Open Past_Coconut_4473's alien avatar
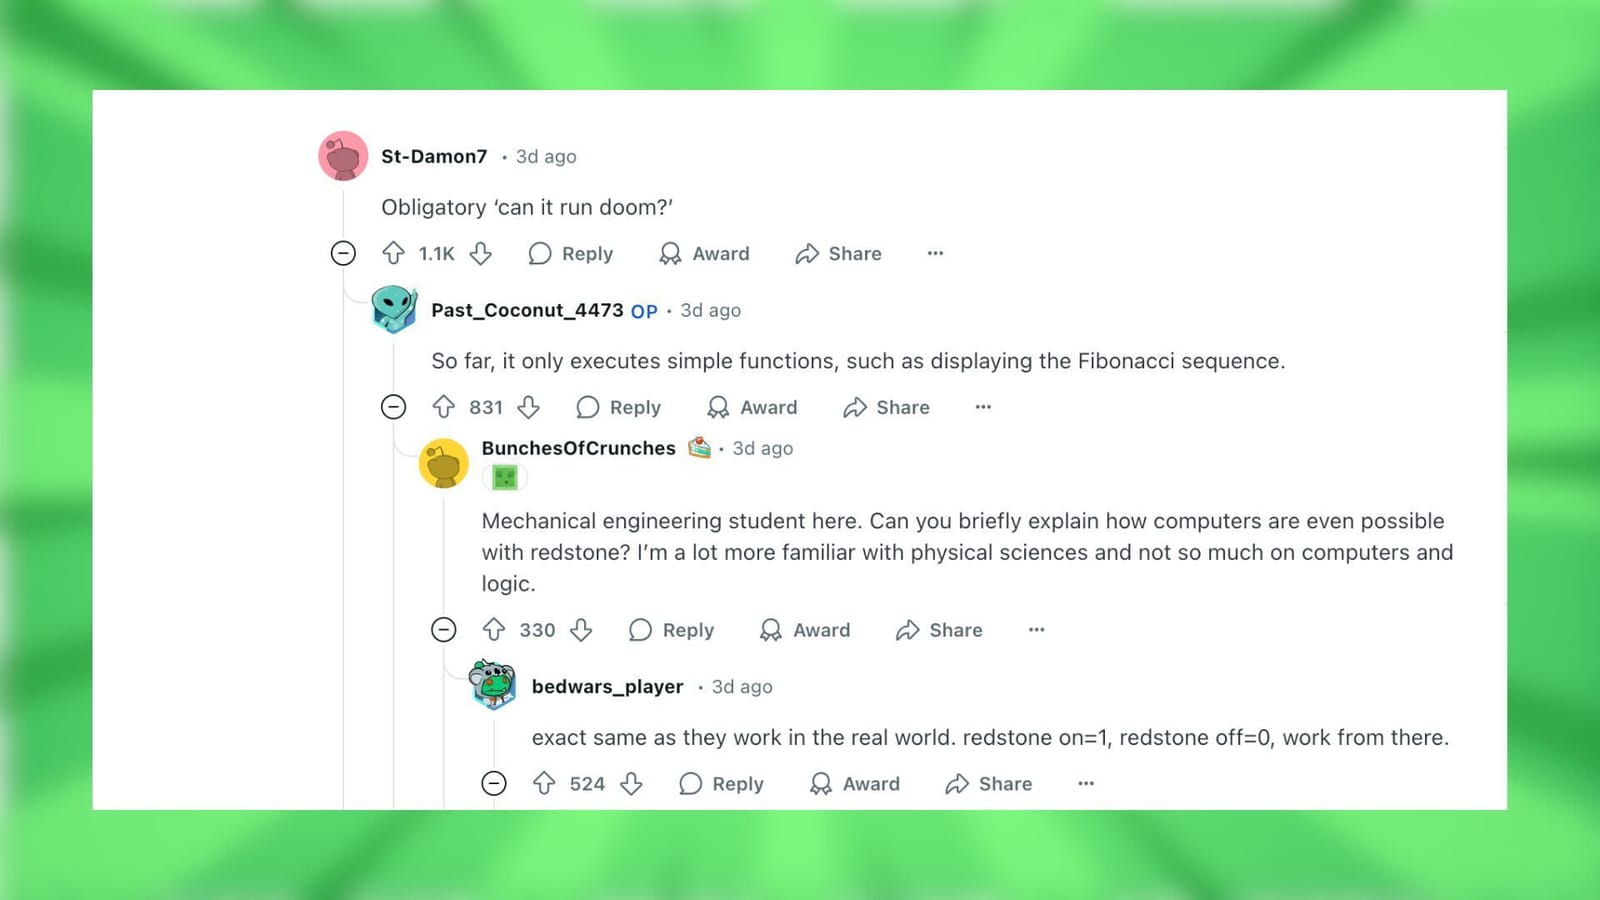The image size is (1600, 900). (394, 309)
